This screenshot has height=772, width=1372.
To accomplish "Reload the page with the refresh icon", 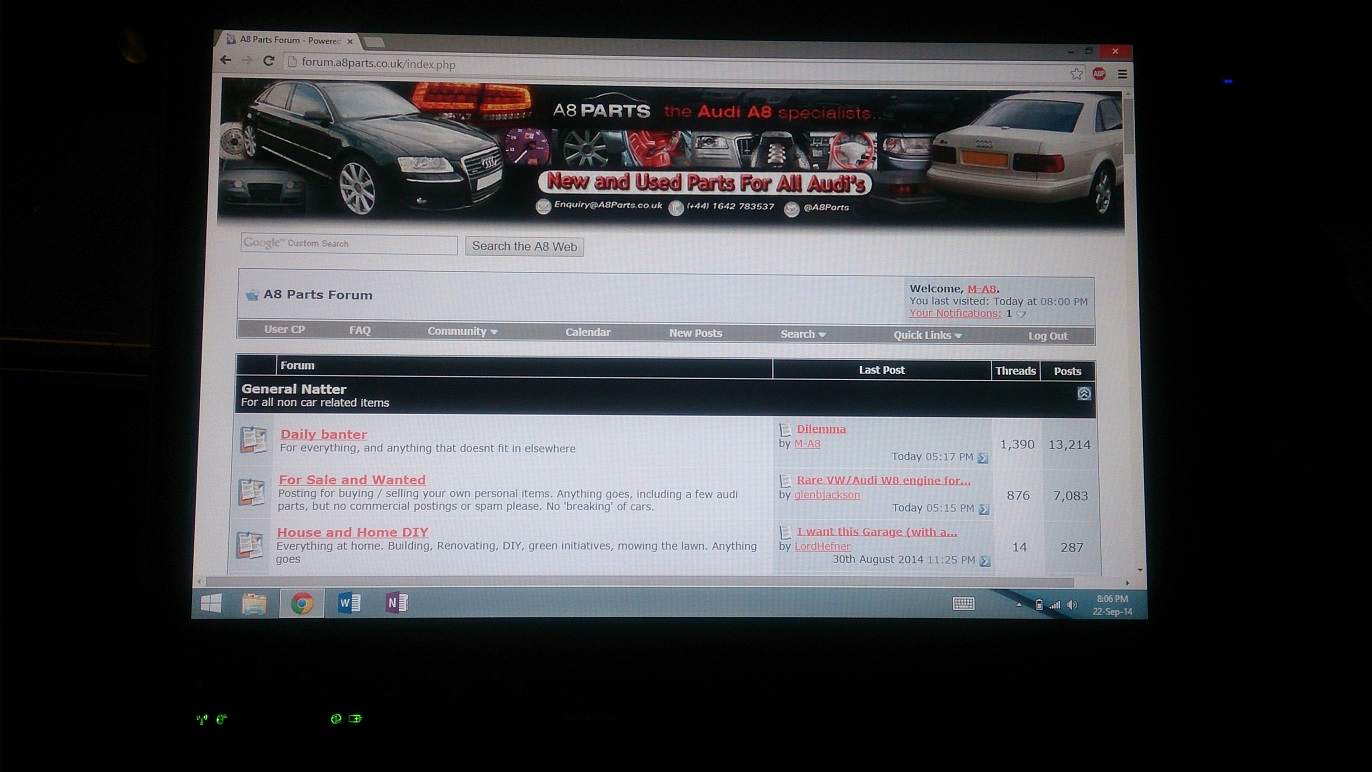I will [269, 61].
